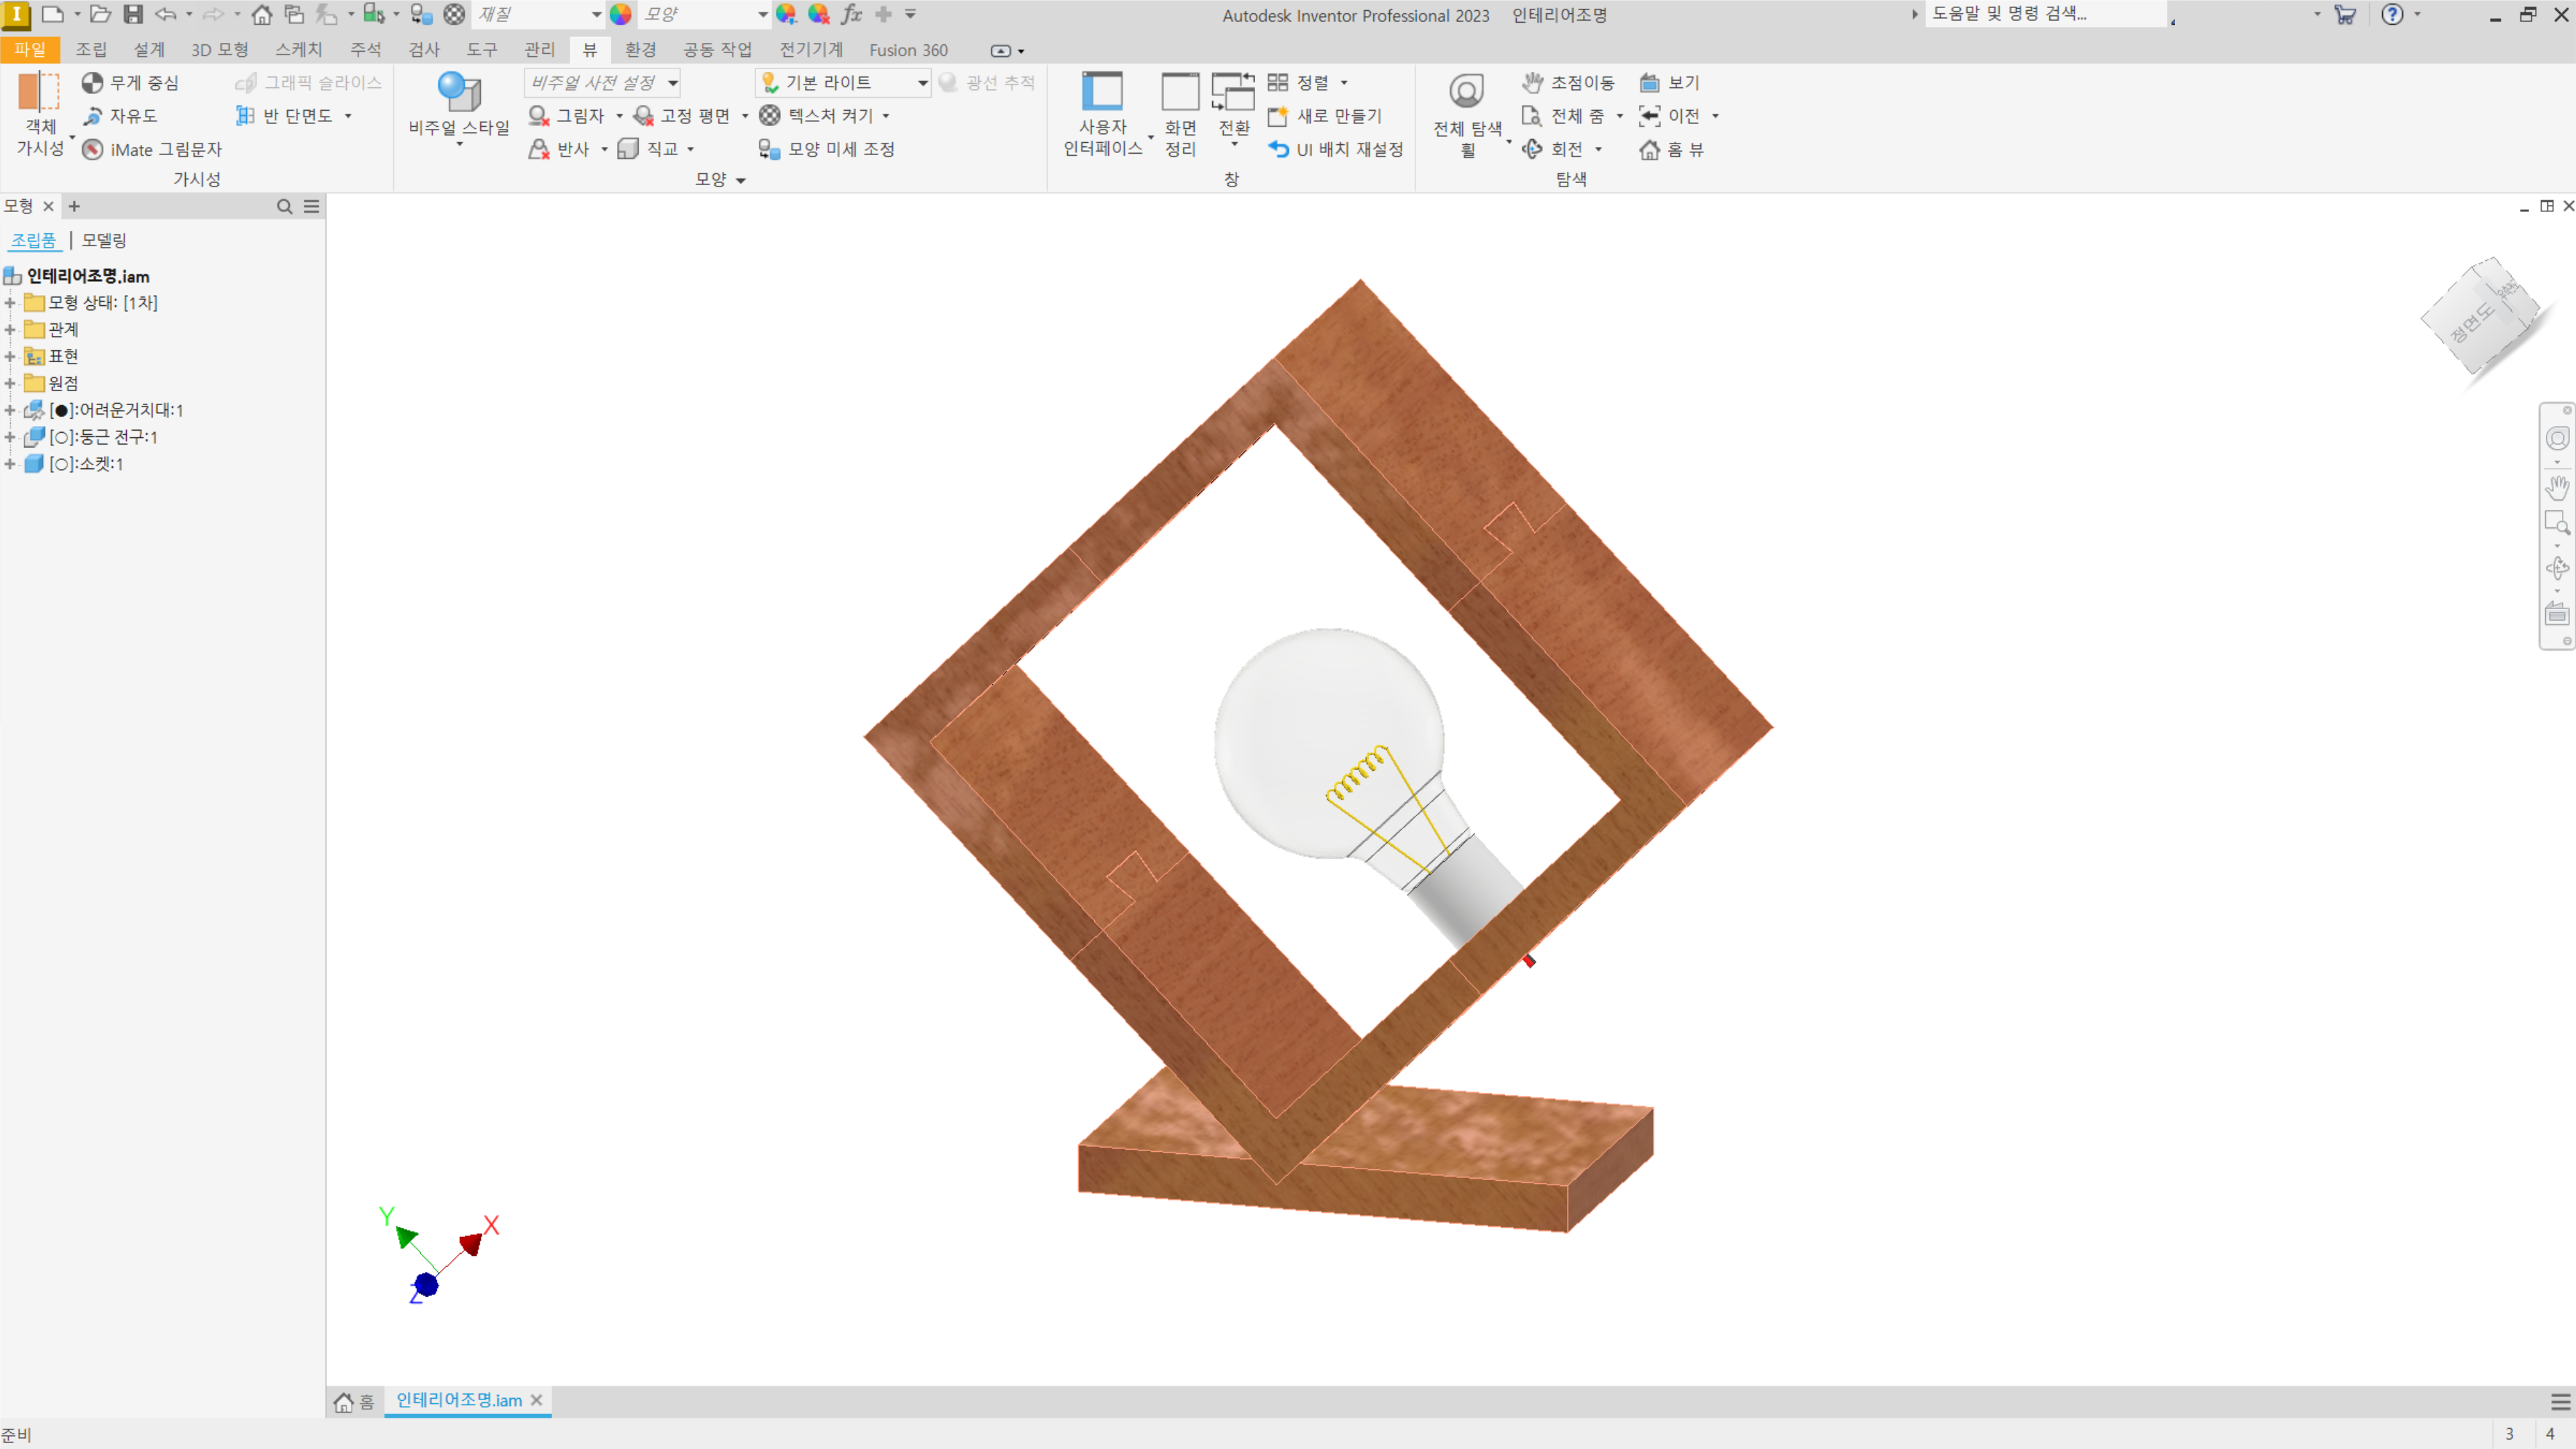Open the 재질 material combo box

click(x=539, y=14)
